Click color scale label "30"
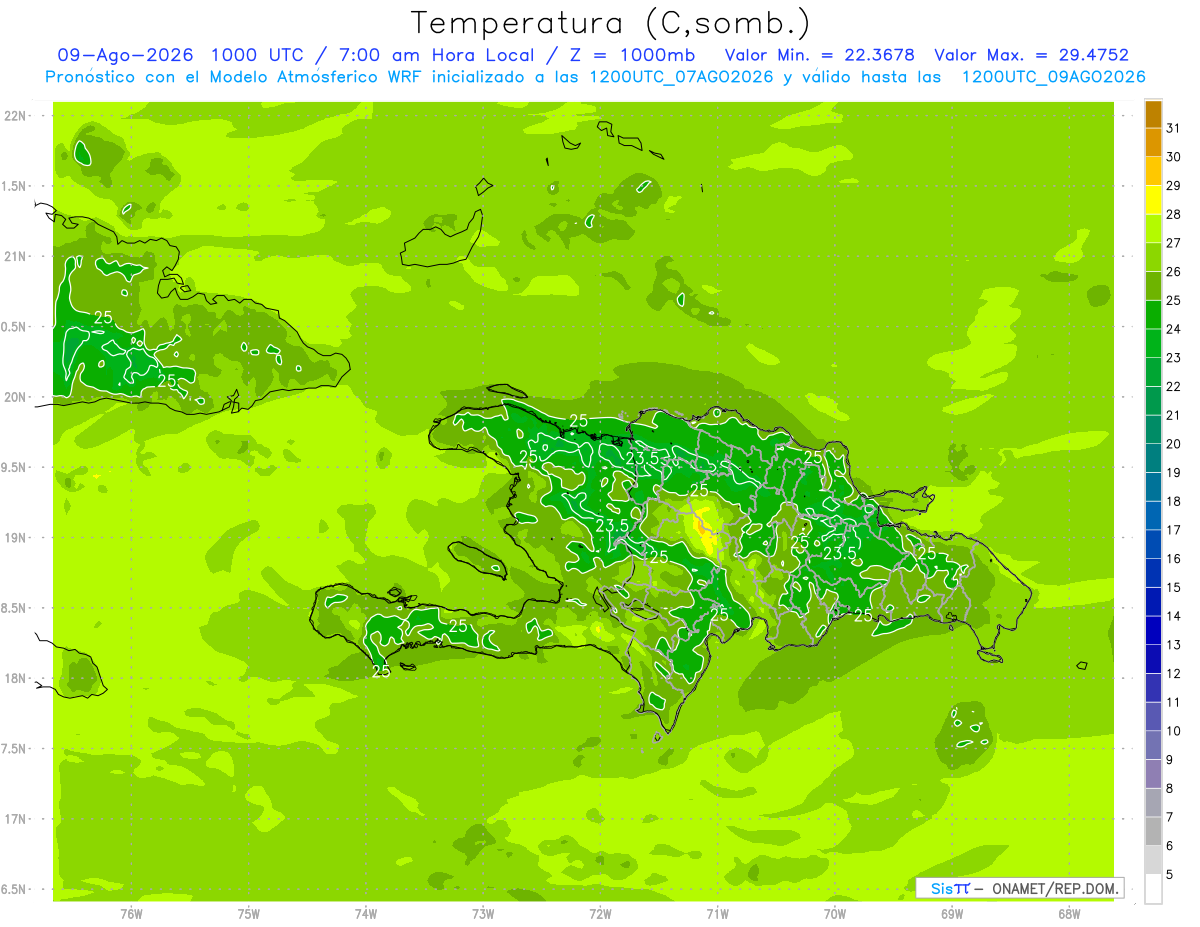The height and width of the screenshot is (927, 1200). (1173, 156)
